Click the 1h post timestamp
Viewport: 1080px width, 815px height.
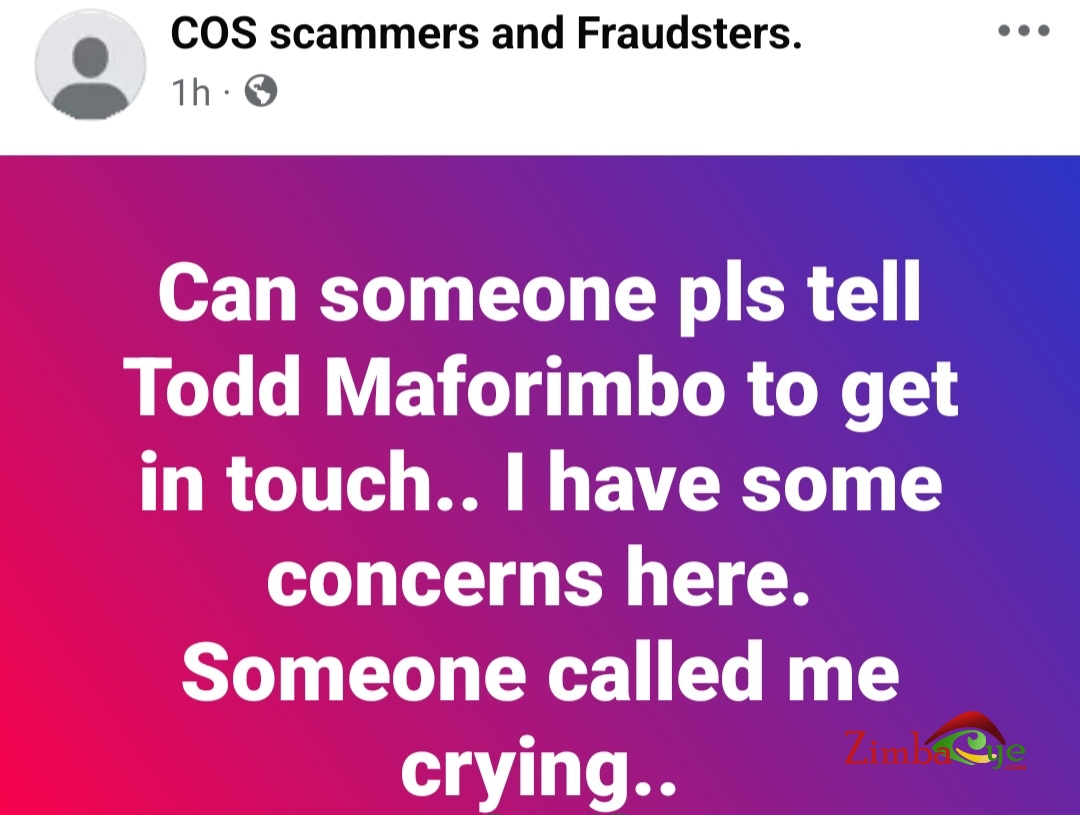tap(190, 92)
